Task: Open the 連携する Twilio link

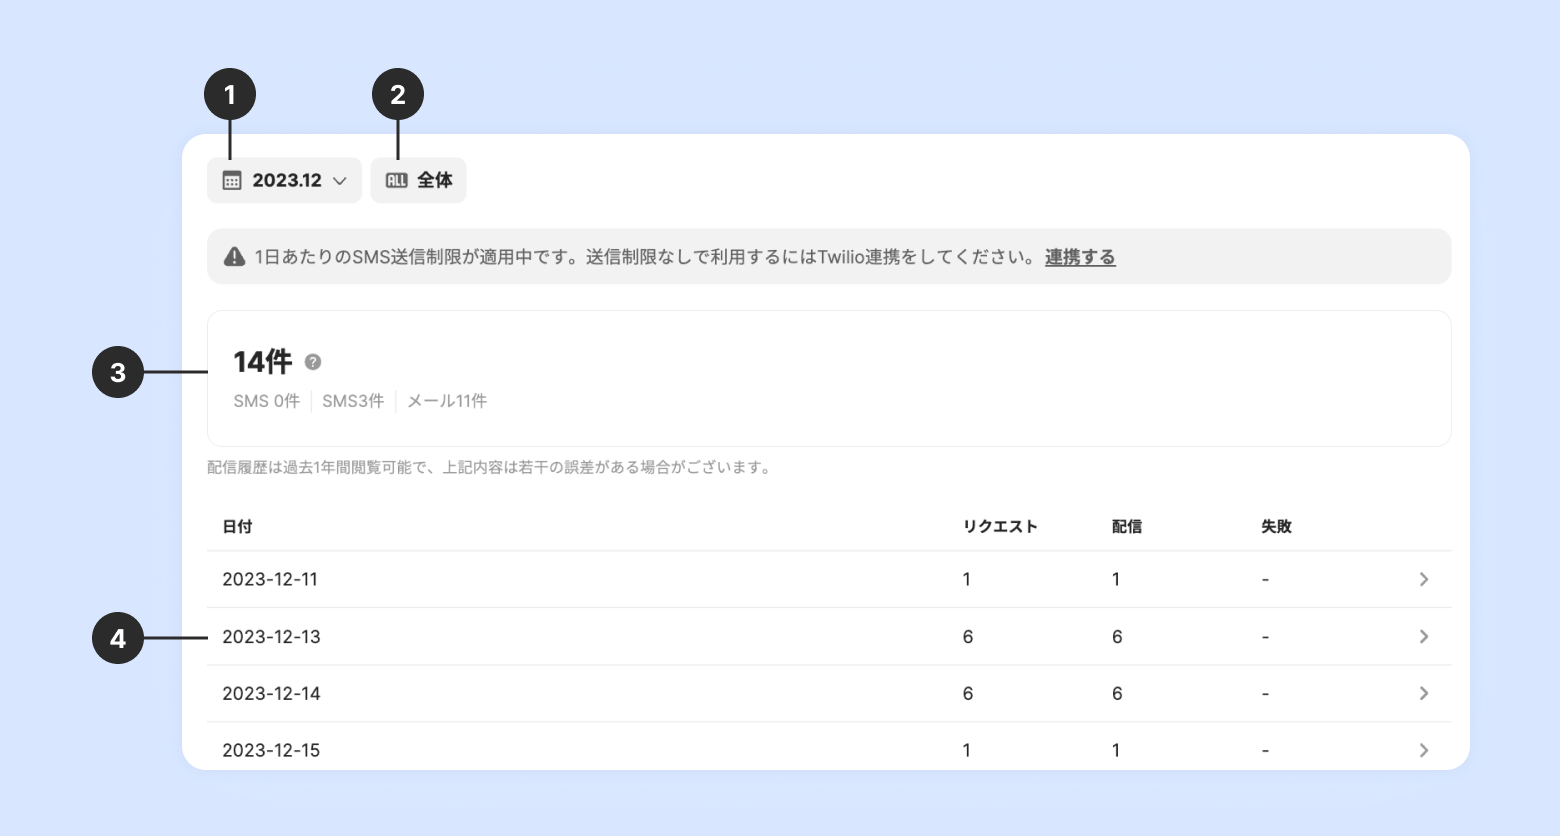Action: tap(1080, 257)
